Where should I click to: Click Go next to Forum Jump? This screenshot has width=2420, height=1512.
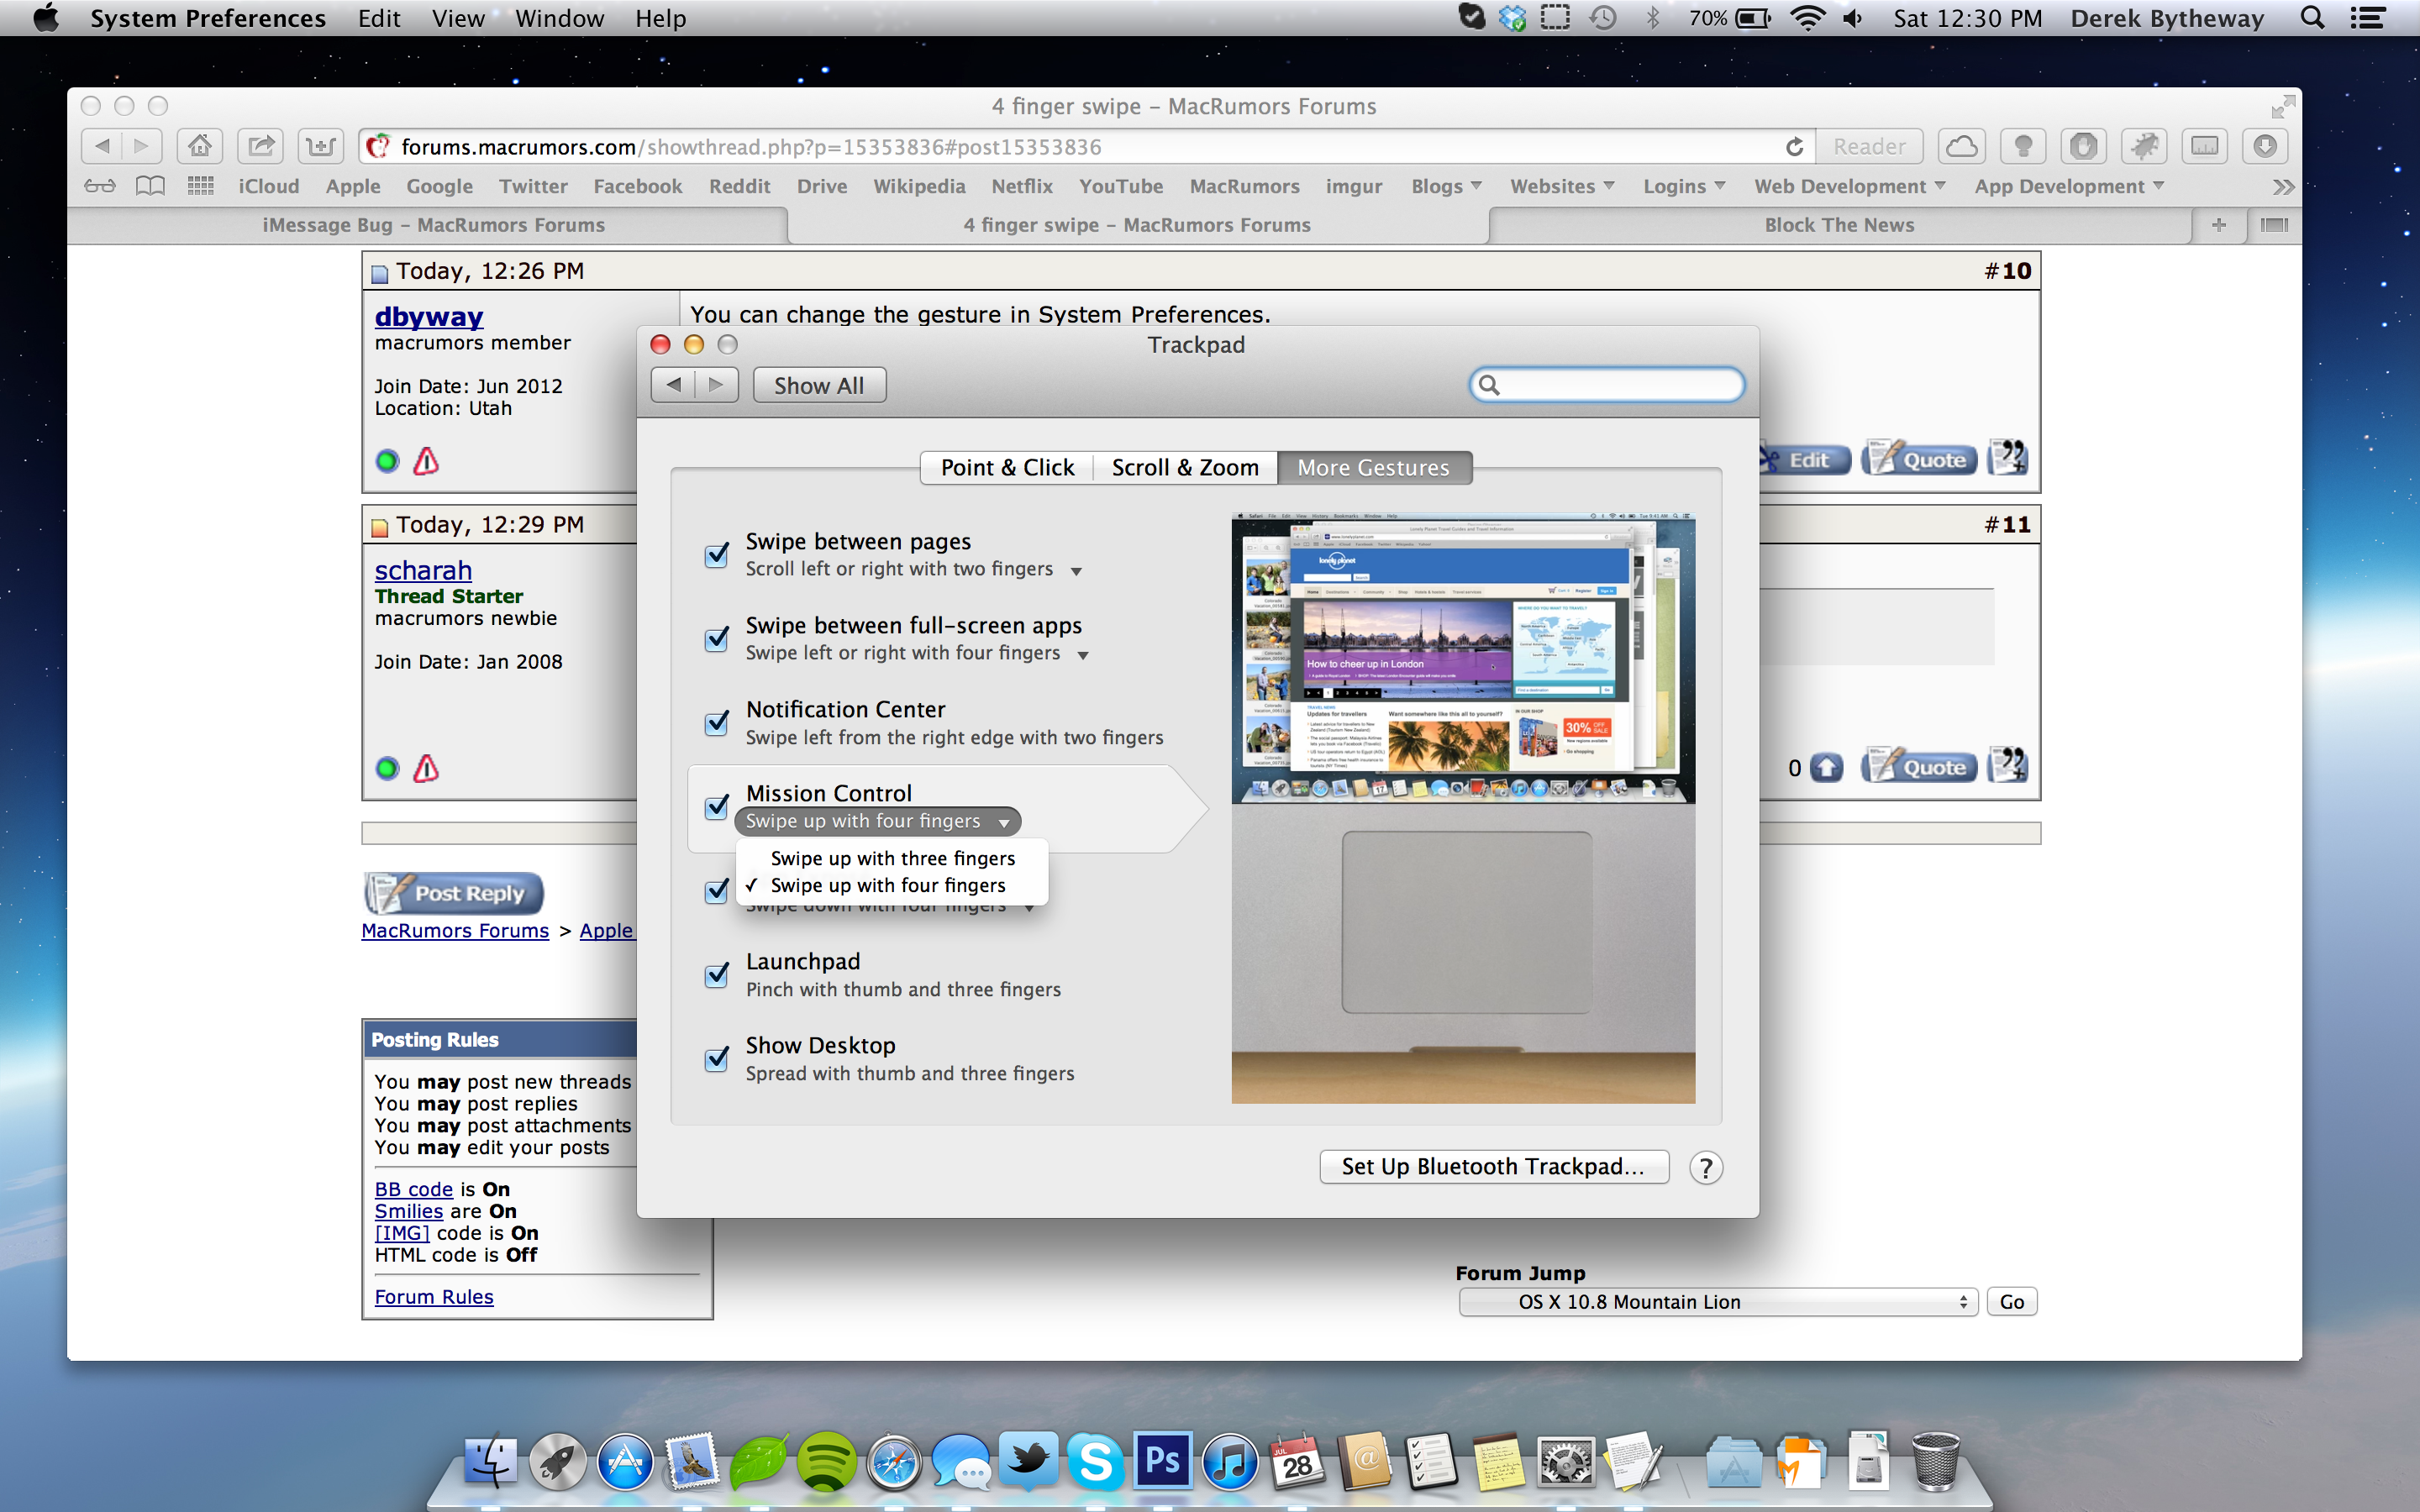coord(2012,1302)
